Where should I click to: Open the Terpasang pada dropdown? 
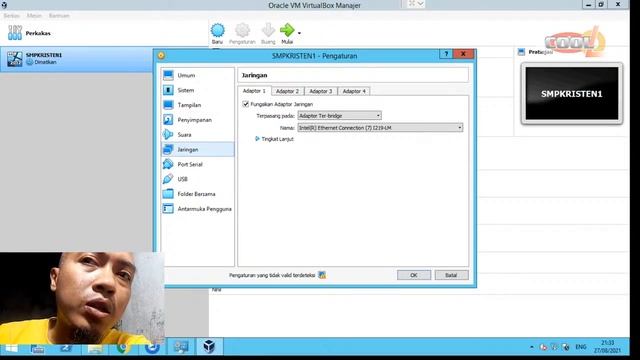(339, 116)
